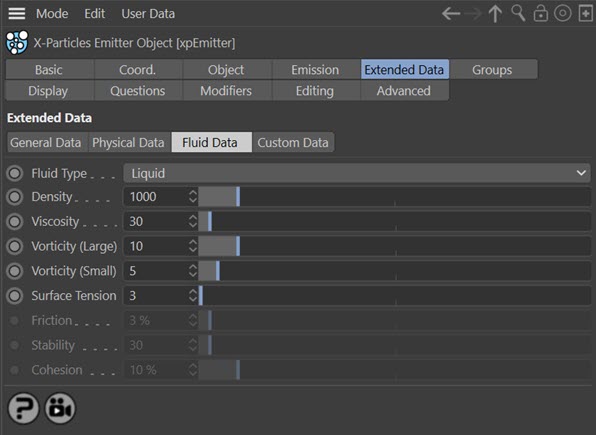The image size is (596, 435).
Task: Click the X-Particles Emitter Object title text
Action: (134, 43)
